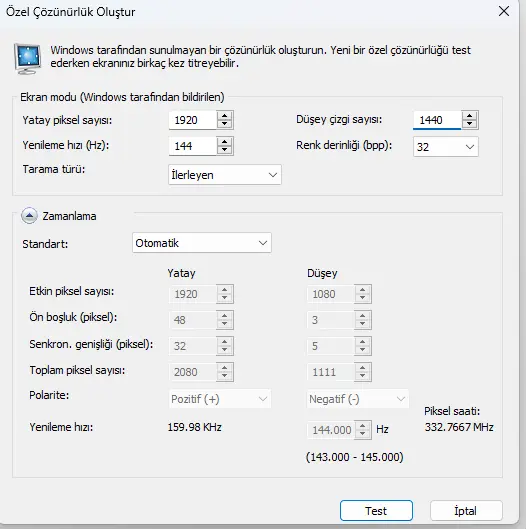Image resolution: width=526 pixels, height=529 pixels.
Task: Click Düşey Ön boşluk field showing 3
Action: 331,320
